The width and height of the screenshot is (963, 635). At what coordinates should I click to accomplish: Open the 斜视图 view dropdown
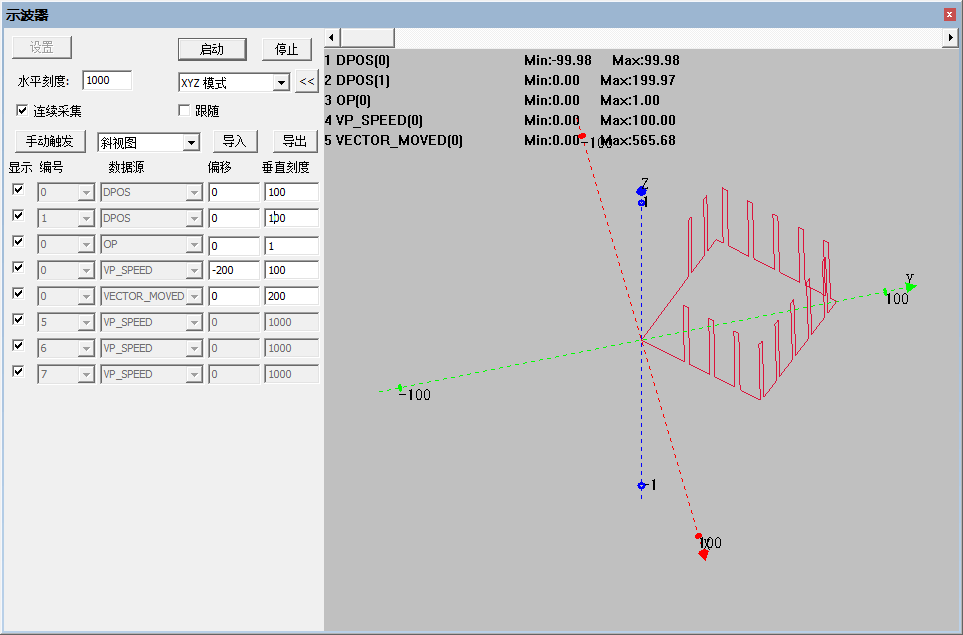point(192,142)
